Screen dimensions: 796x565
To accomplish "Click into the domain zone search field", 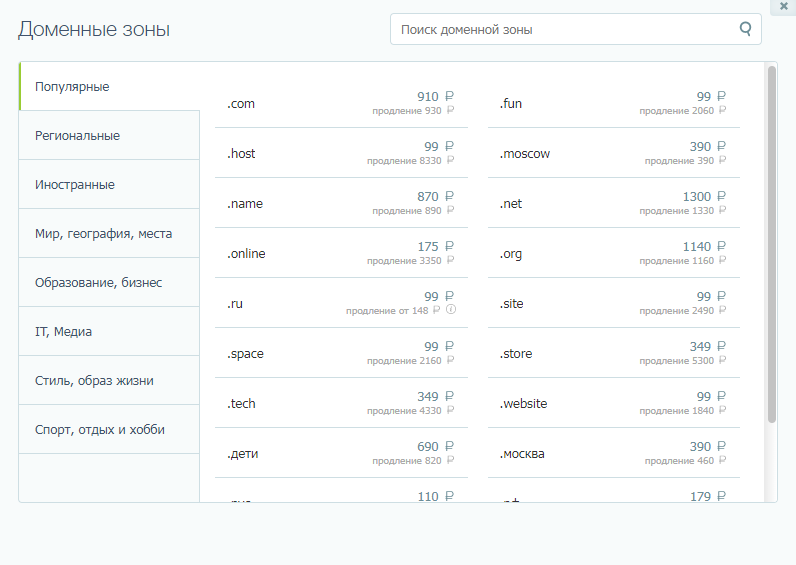I will click(x=565, y=30).
